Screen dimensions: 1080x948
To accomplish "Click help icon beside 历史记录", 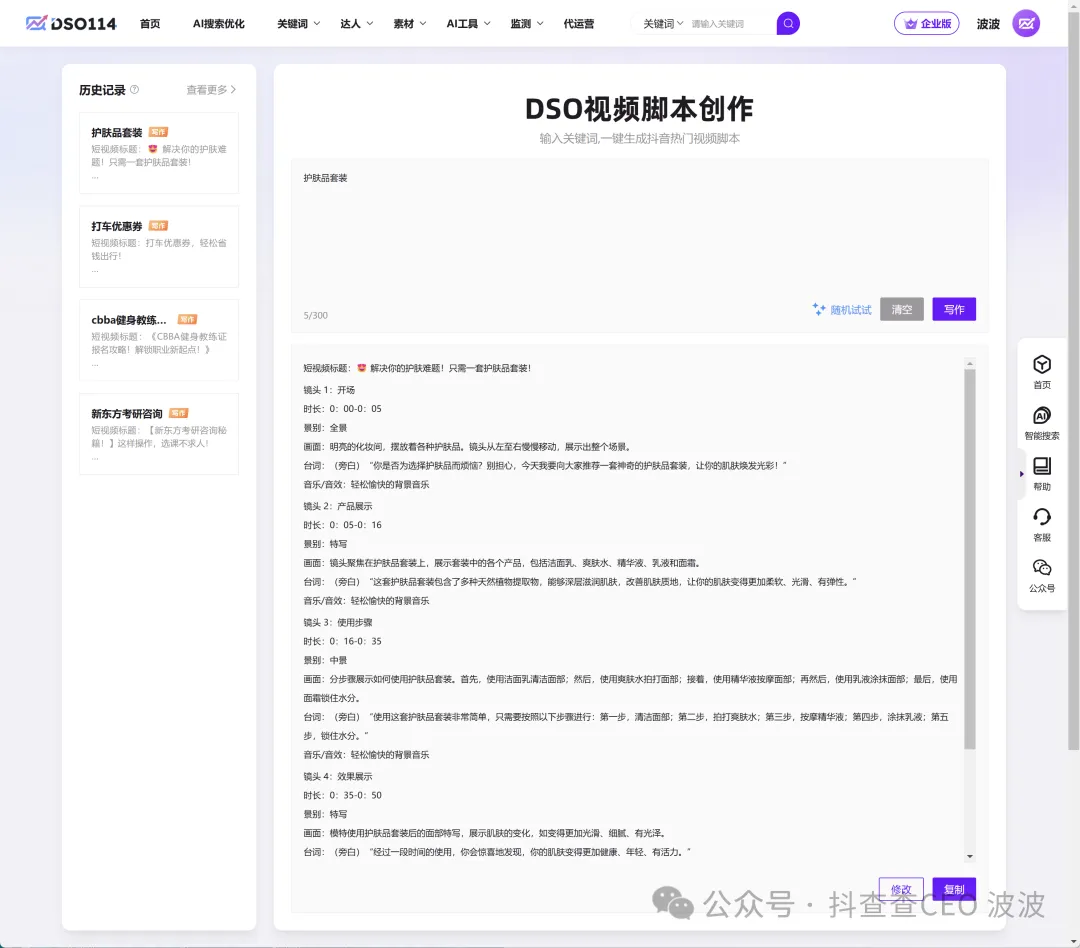I will (x=135, y=90).
